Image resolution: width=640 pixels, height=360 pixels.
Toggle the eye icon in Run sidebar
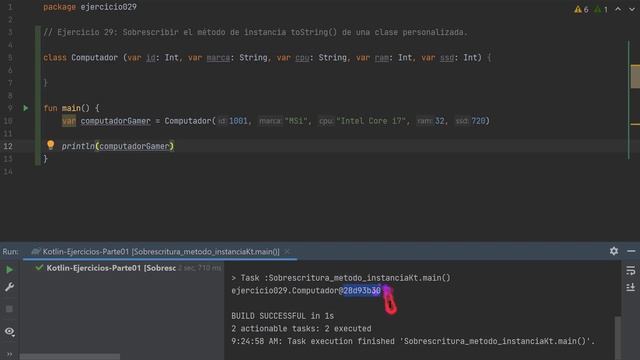tap(9, 331)
